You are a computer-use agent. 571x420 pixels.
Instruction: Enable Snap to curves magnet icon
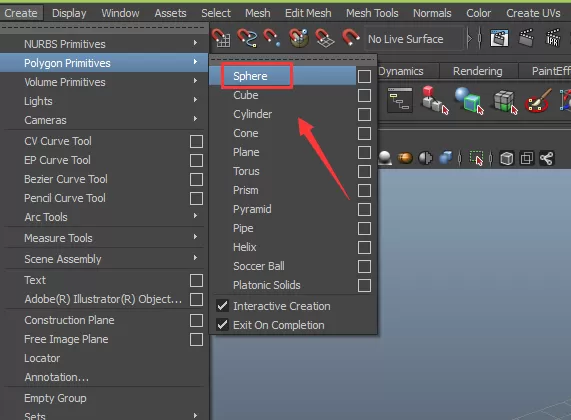pos(247,38)
